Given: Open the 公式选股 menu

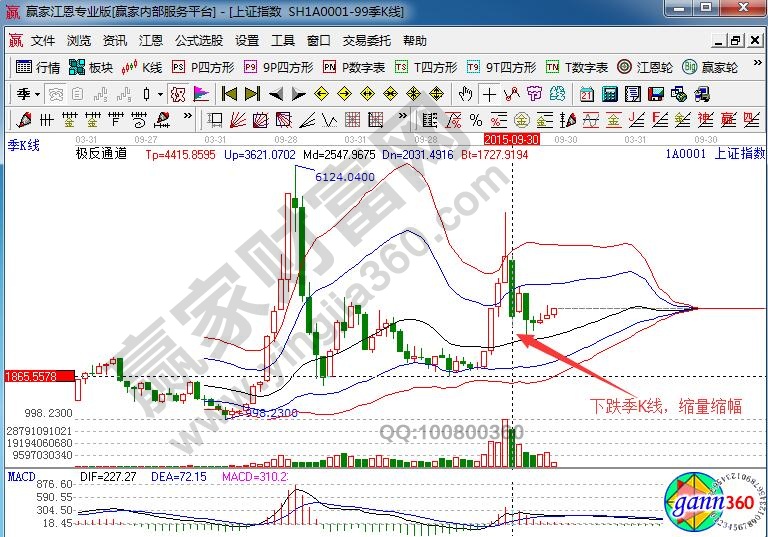Looking at the screenshot, I should click(x=199, y=41).
